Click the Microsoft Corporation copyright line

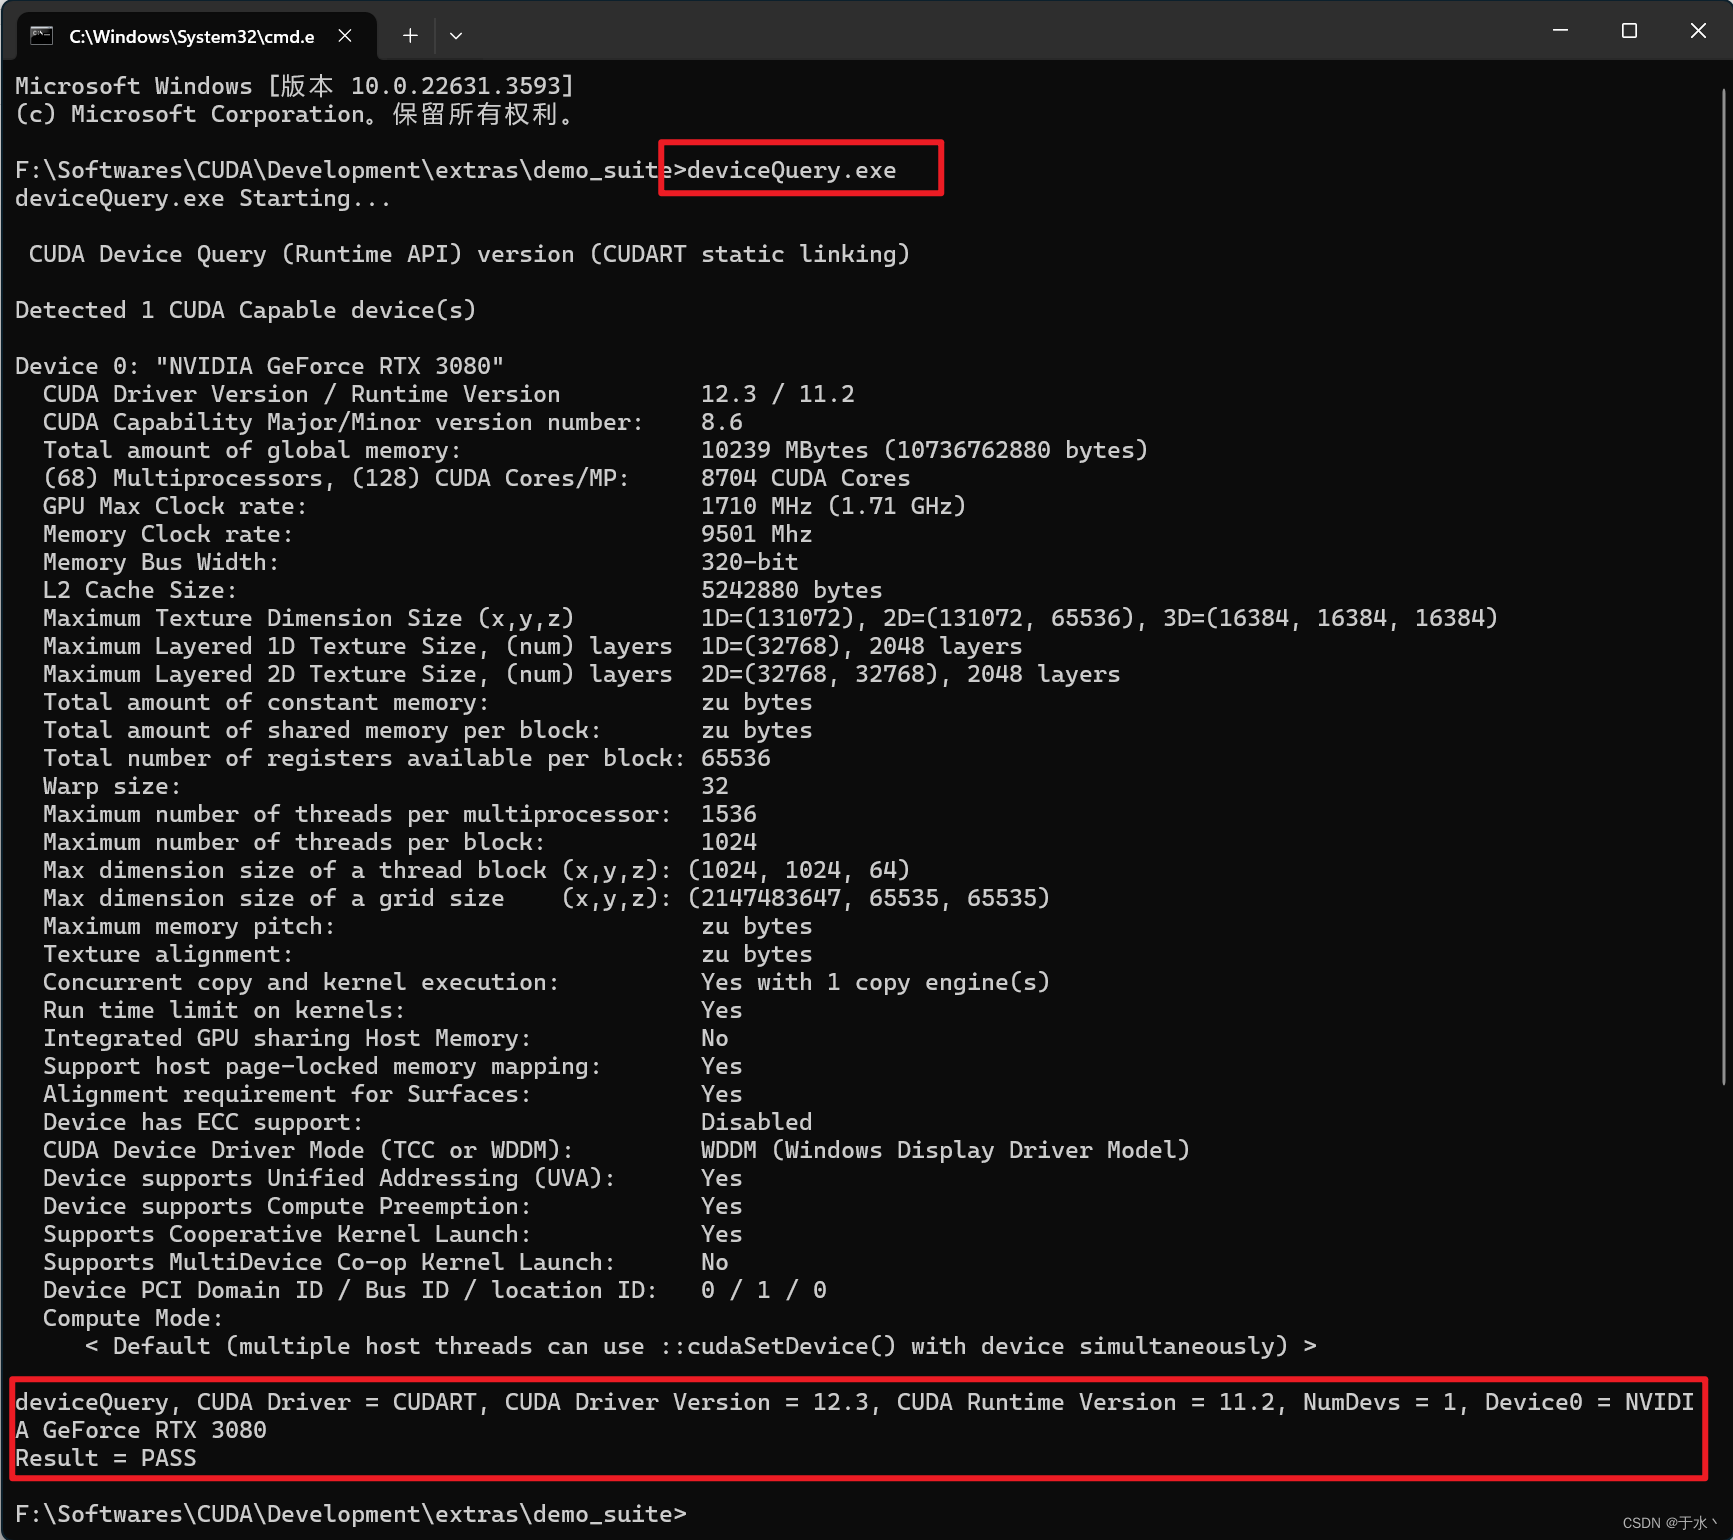click(x=294, y=114)
